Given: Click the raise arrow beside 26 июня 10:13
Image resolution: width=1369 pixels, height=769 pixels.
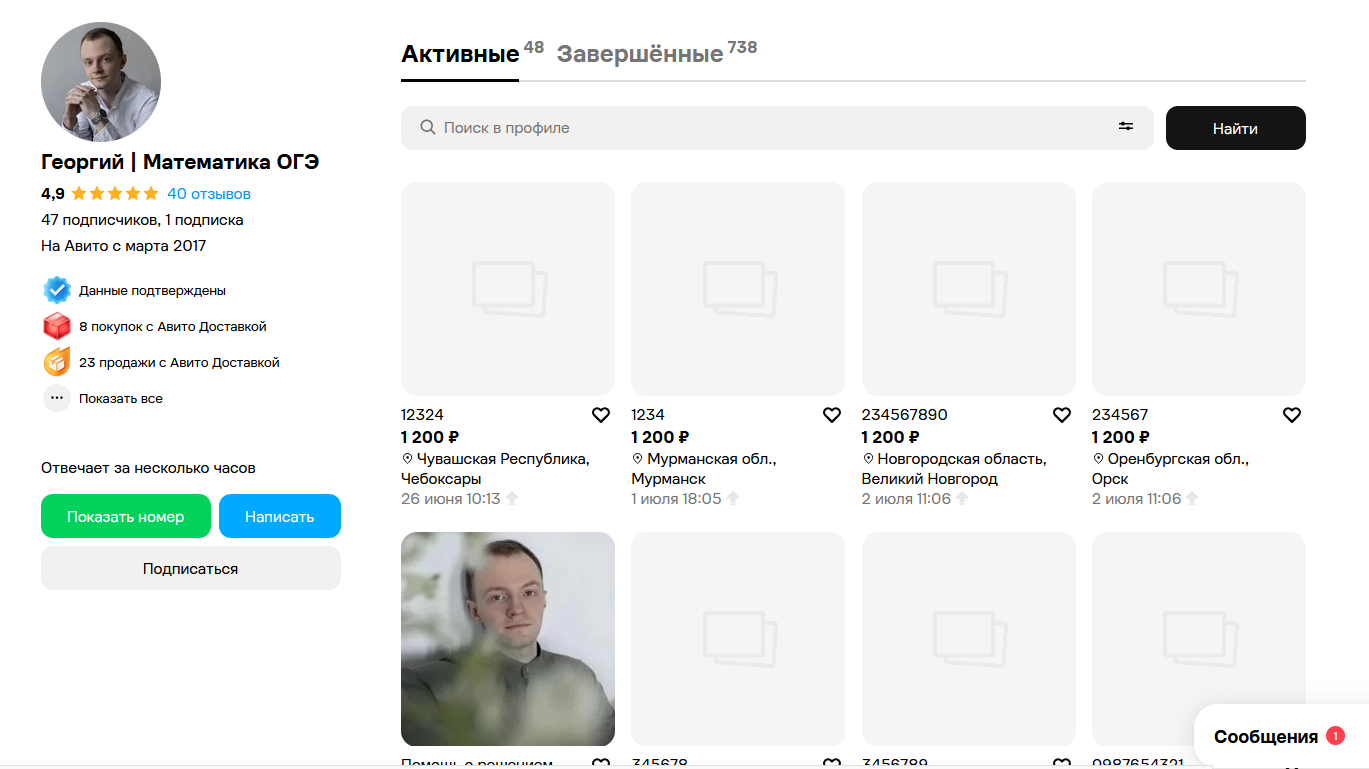Looking at the screenshot, I should pos(512,498).
